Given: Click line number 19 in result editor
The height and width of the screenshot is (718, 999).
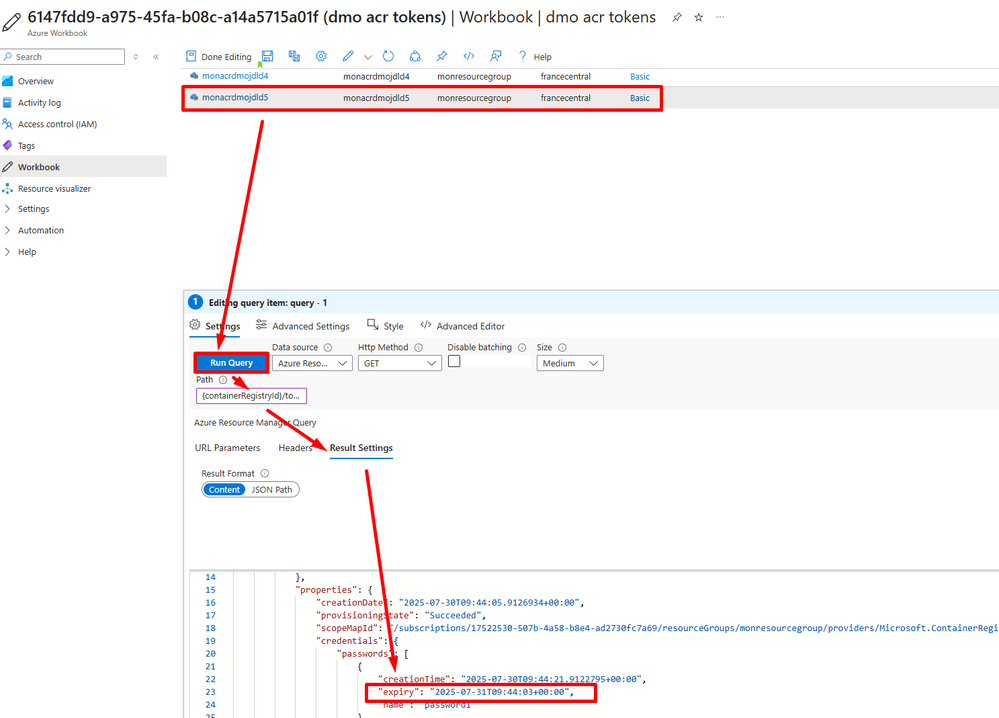Looking at the screenshot, I should coord(210,641).
